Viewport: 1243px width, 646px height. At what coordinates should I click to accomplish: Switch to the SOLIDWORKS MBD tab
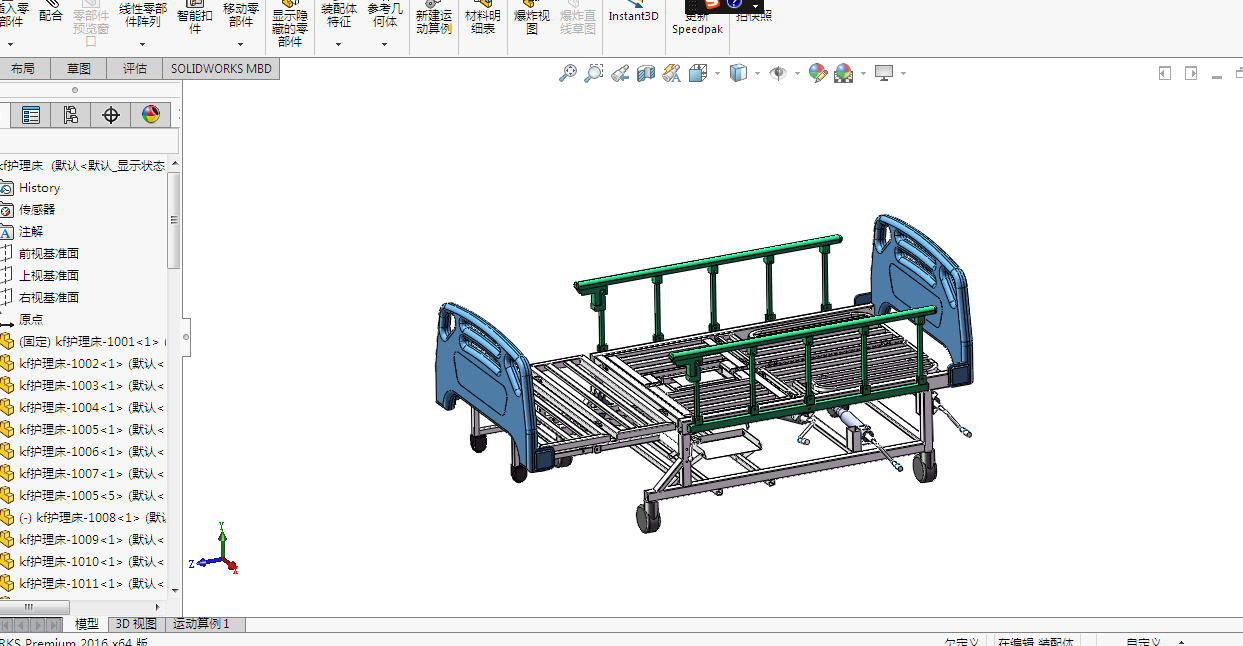coord(219,69)
